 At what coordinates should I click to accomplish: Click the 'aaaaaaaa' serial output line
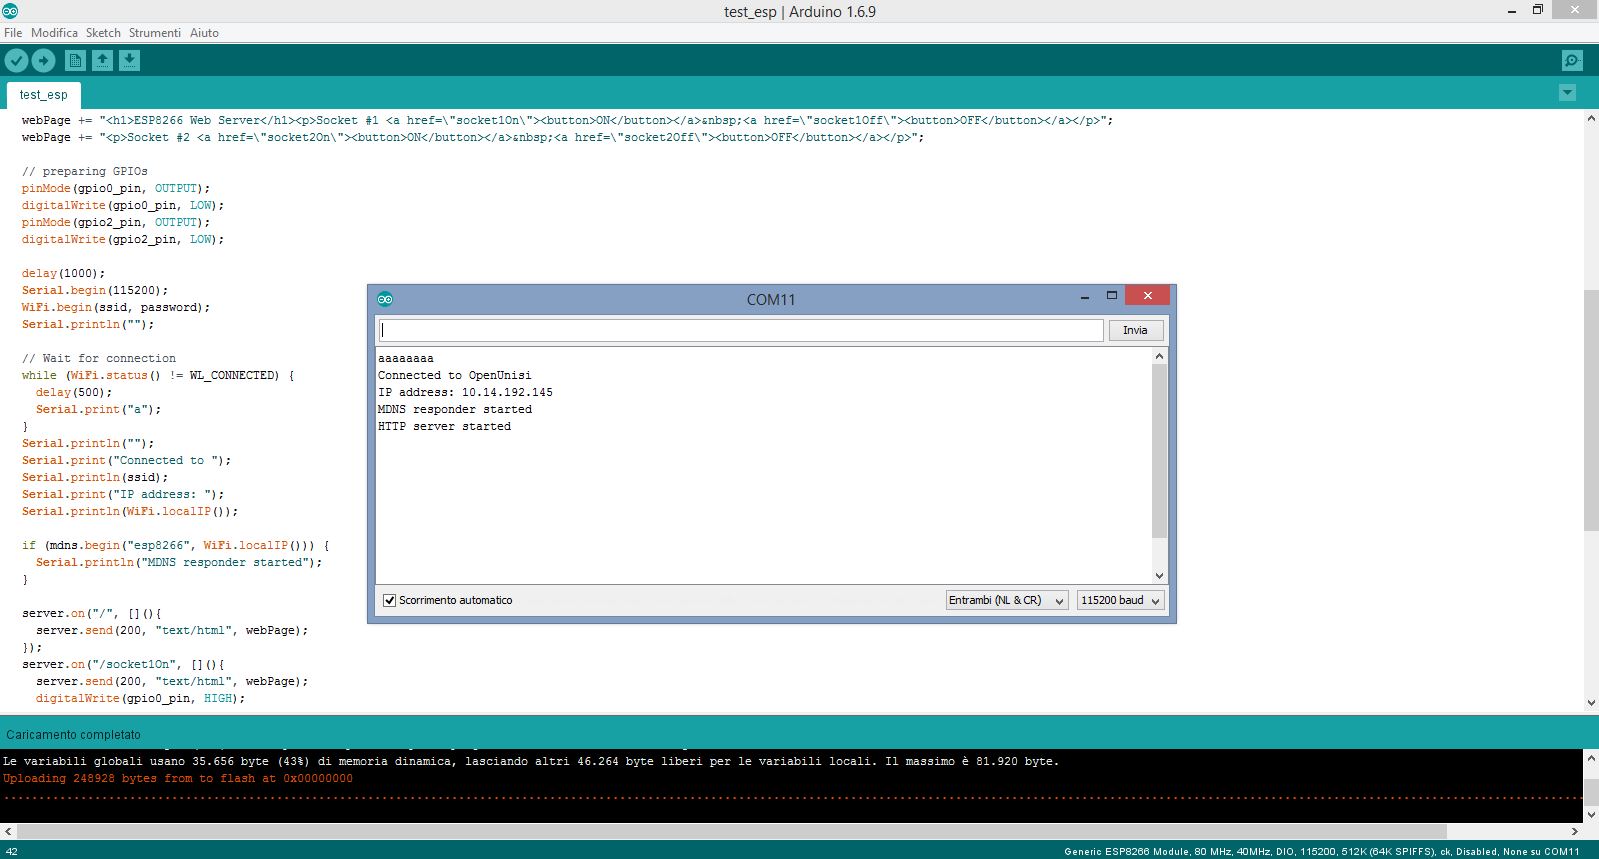pyautogui.click(x=406, y=358)
